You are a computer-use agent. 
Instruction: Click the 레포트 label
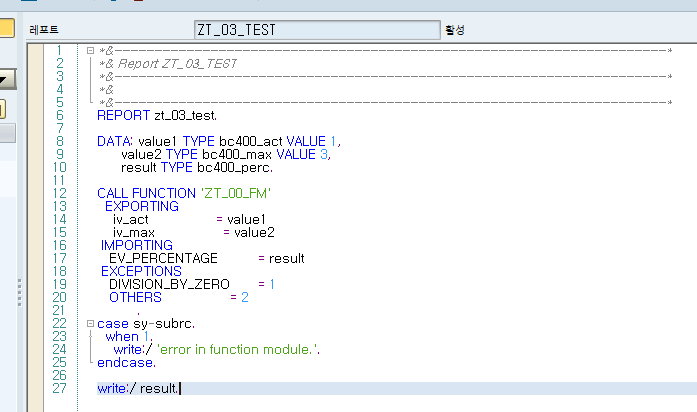pos(44,30)
